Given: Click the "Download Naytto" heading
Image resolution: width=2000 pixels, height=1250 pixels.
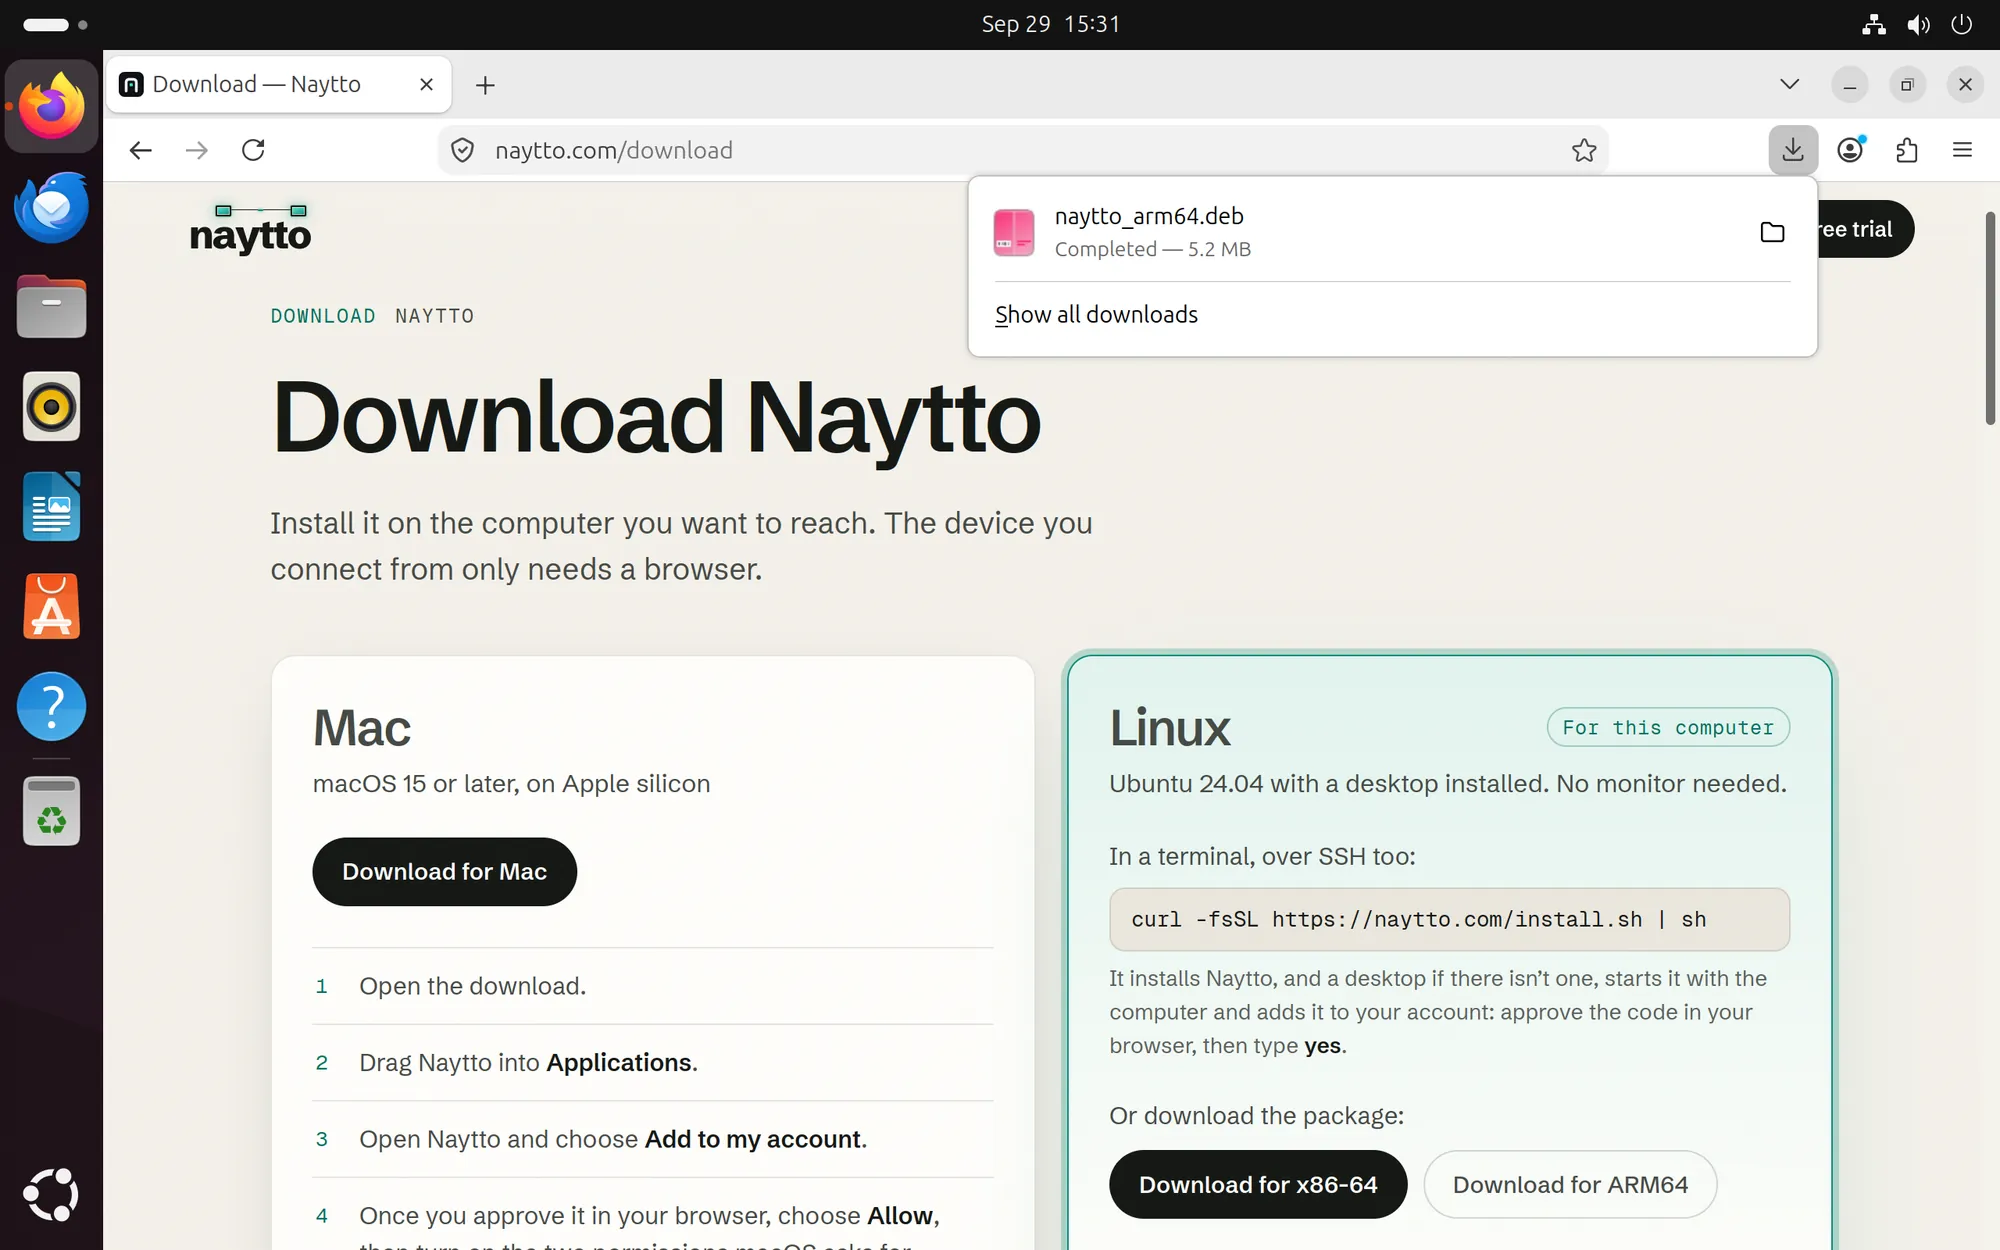Looking at the screenshot, I should pyautogui.click(x=656, y=418).
